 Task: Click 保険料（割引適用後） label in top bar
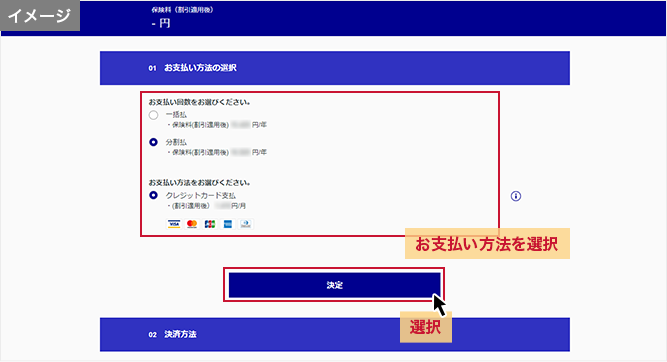(x=182, y=10)
